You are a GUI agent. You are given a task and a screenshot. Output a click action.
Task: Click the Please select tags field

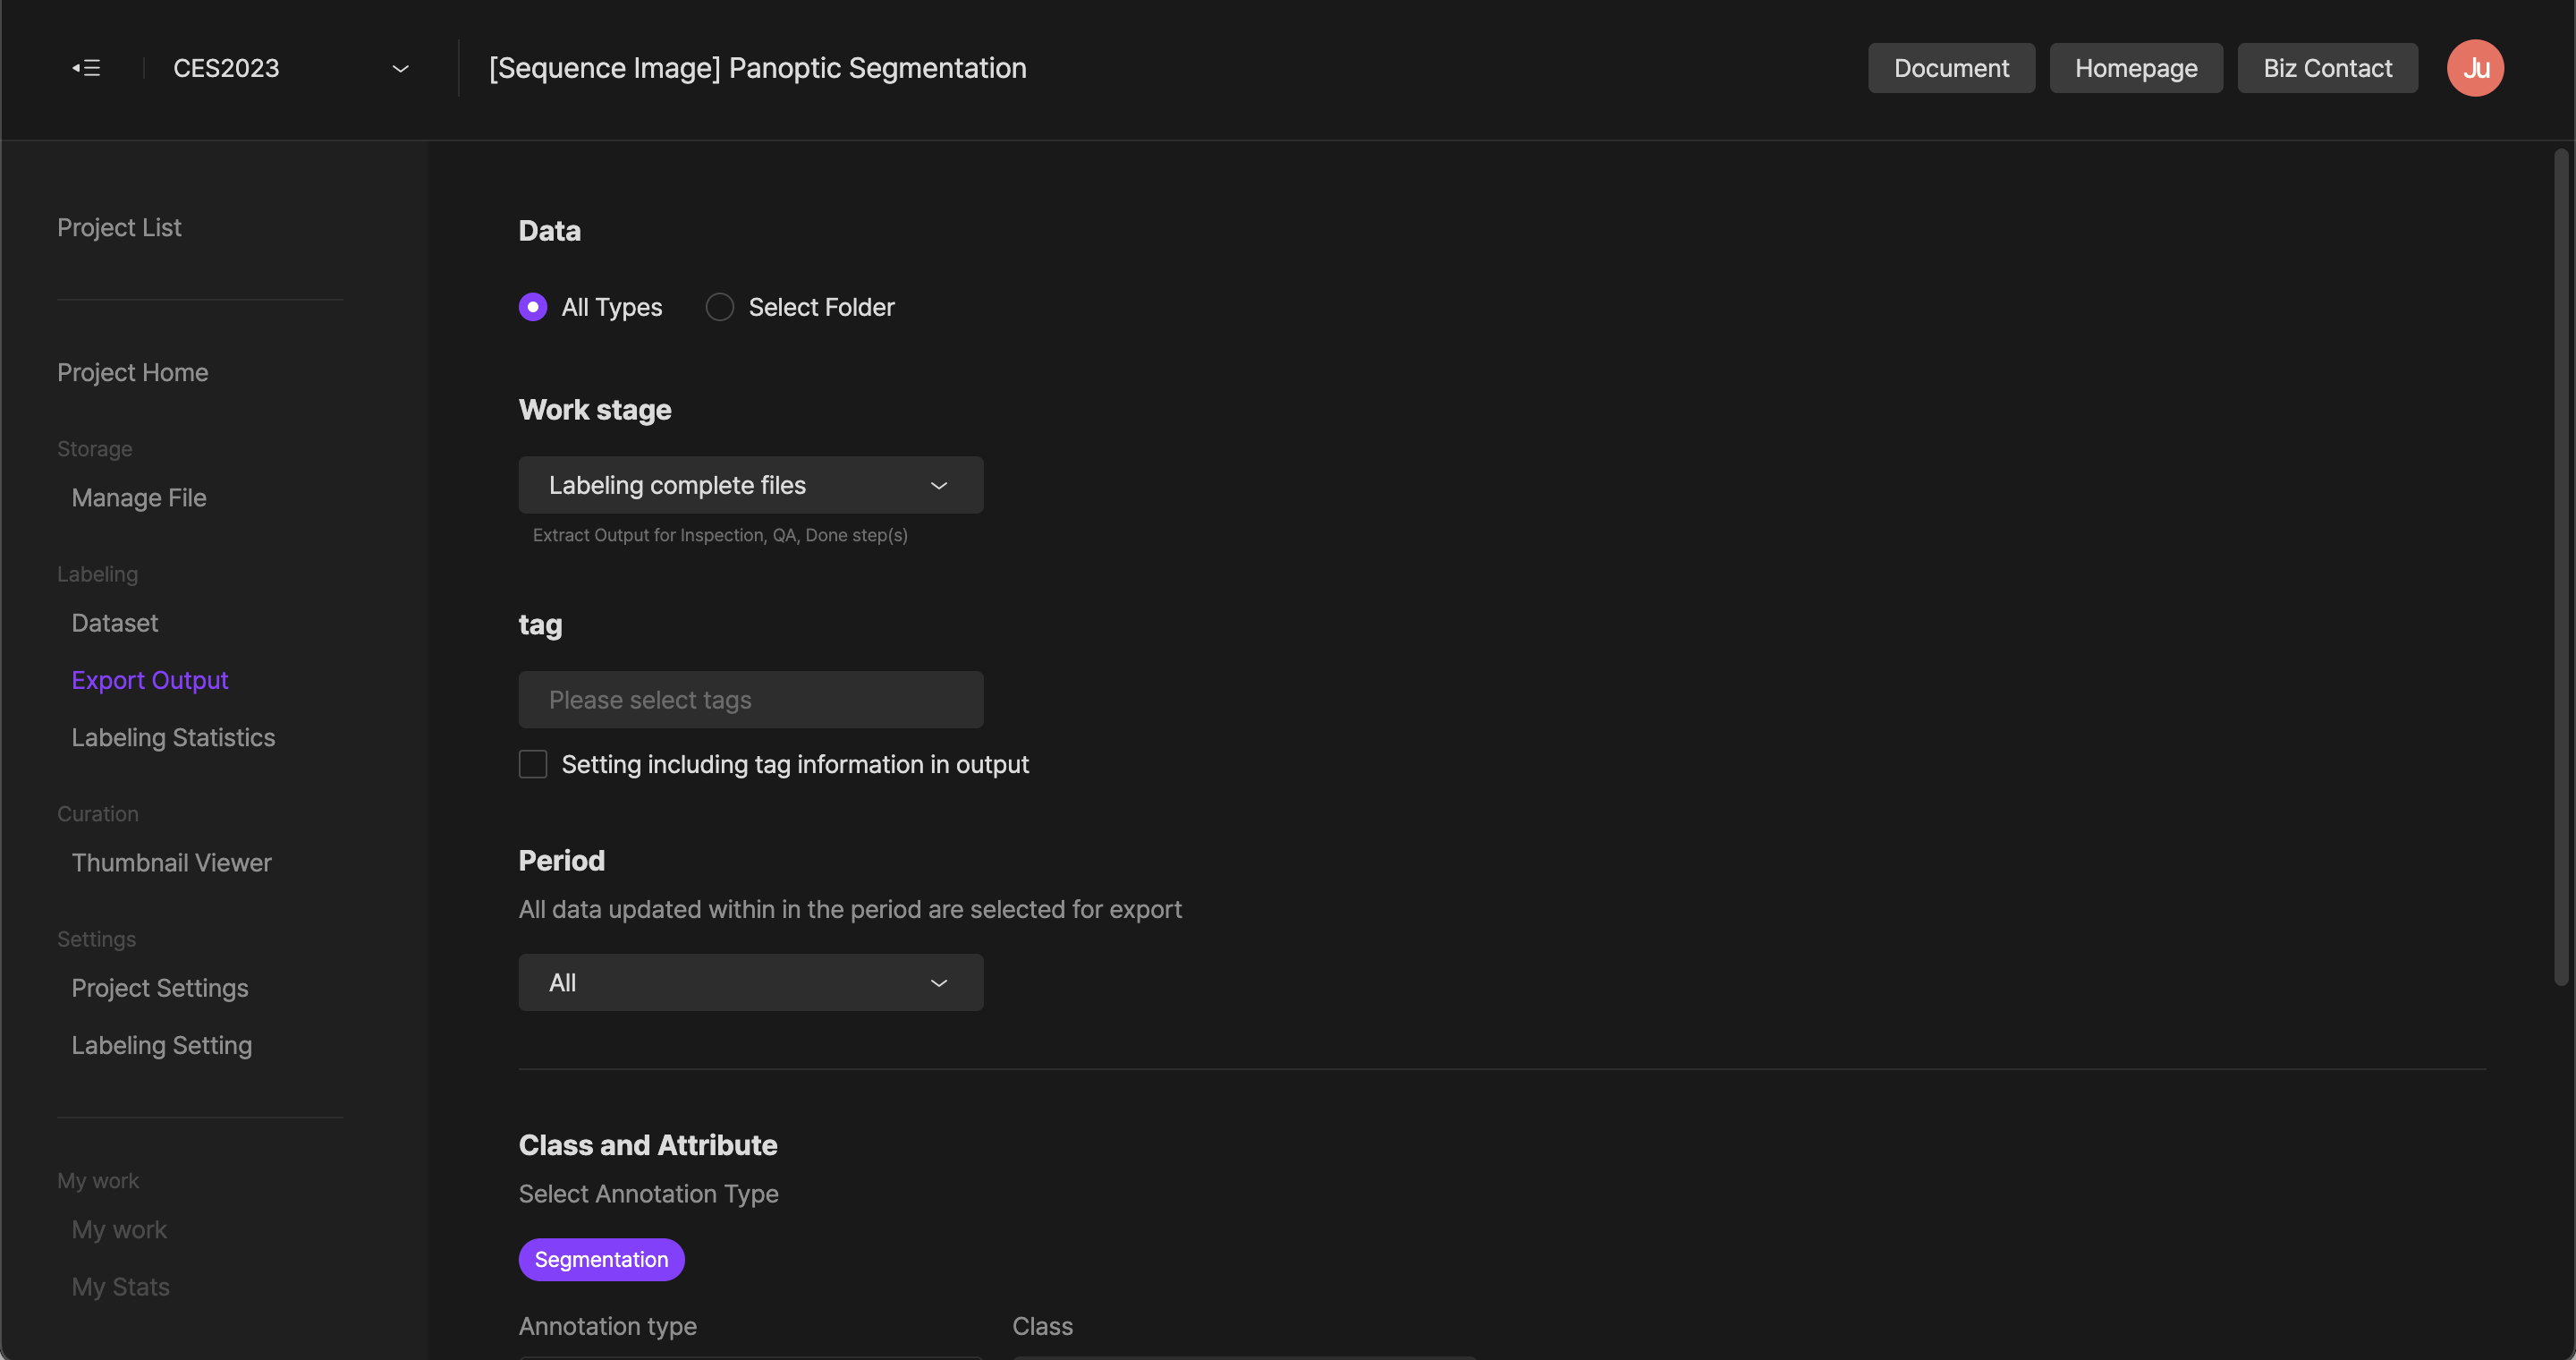[750, 700]
